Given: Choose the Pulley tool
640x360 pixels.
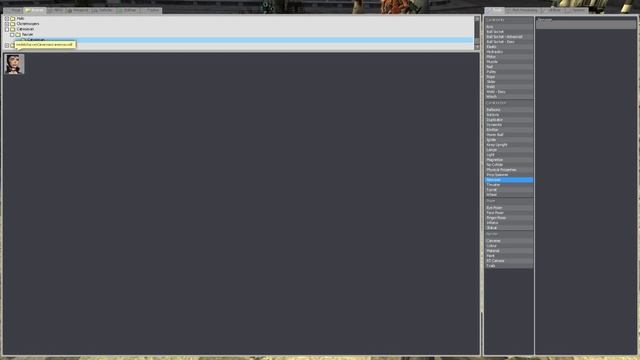Looking at the screenshot, I should coord(509,72).
